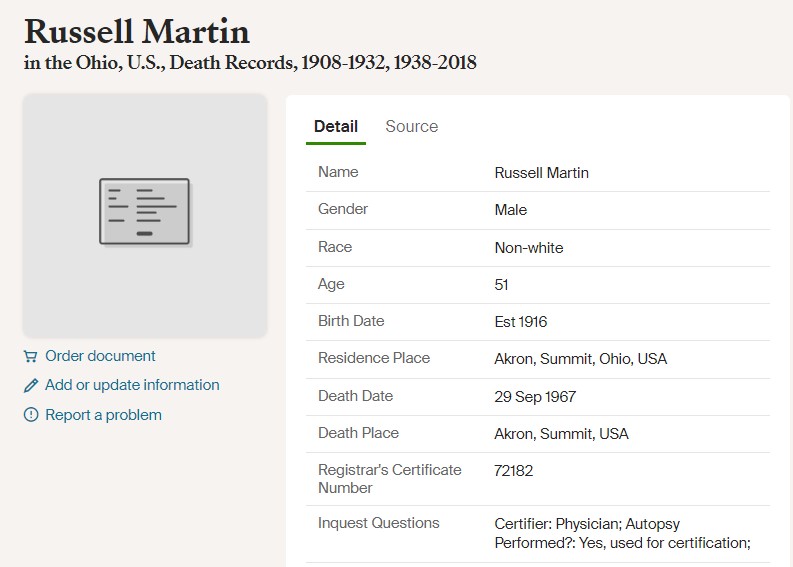Click the Ohio Death Records collection subtitle
The image size is (793, 567).
point(250,63)
